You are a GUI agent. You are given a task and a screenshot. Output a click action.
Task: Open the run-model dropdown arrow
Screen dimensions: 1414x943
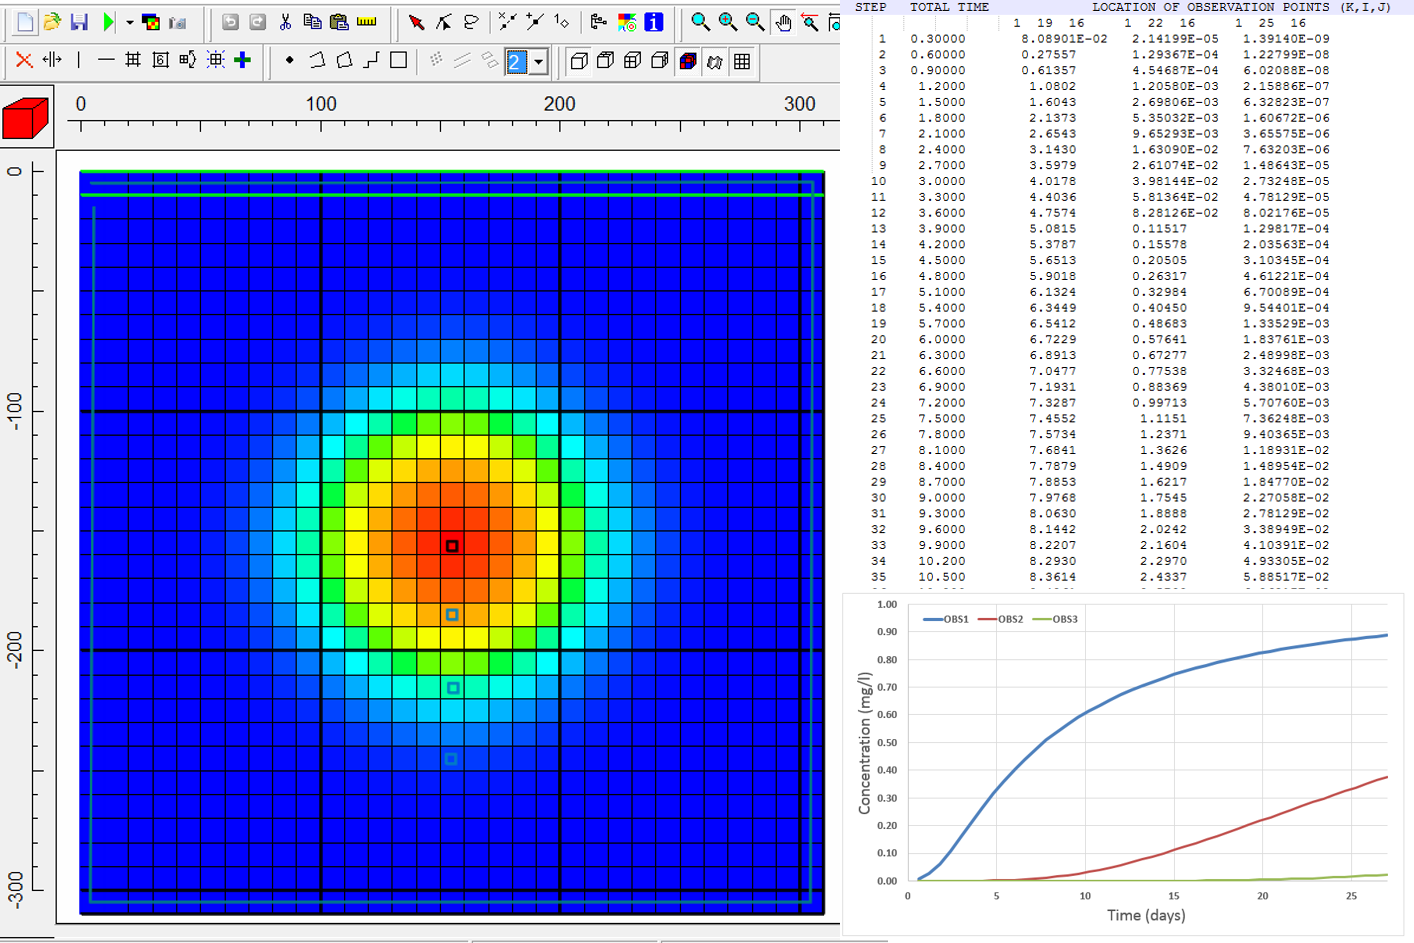129,22
